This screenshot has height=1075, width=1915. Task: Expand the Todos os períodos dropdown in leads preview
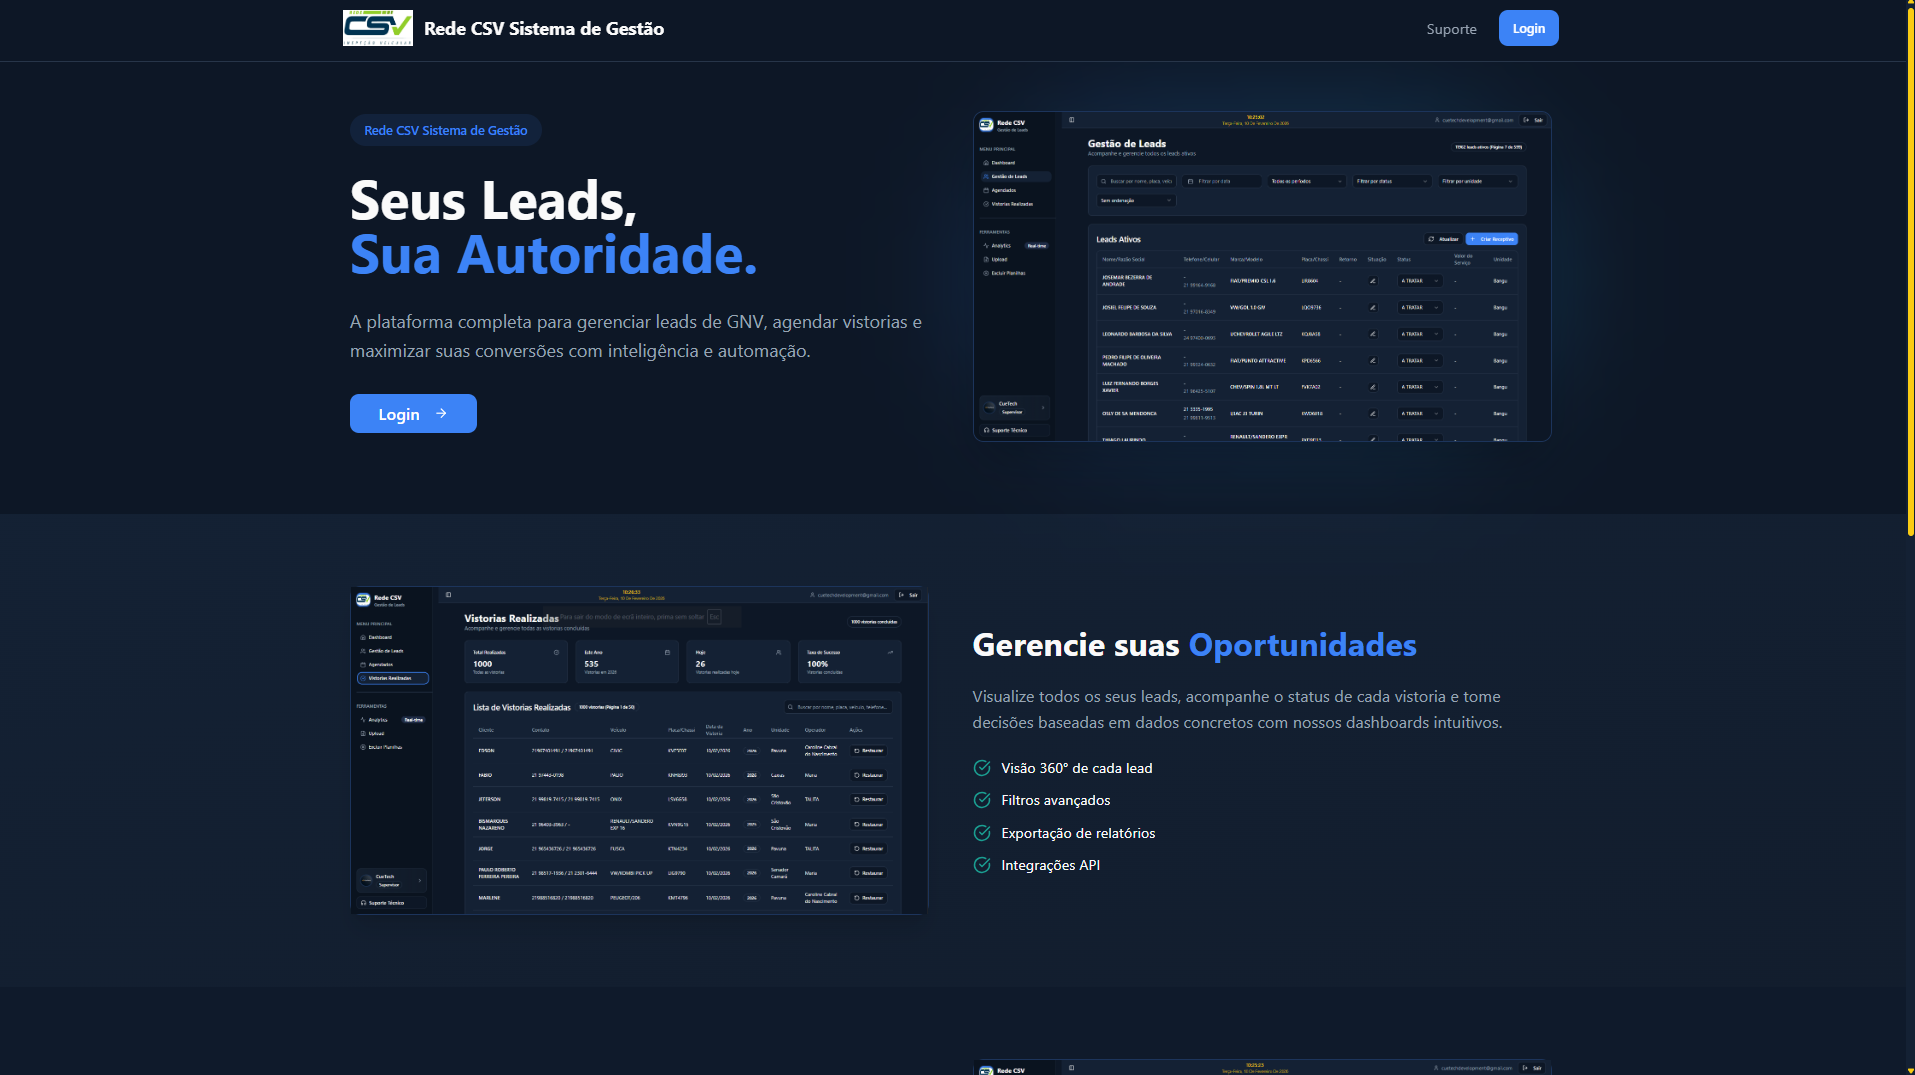[1307, 181]
